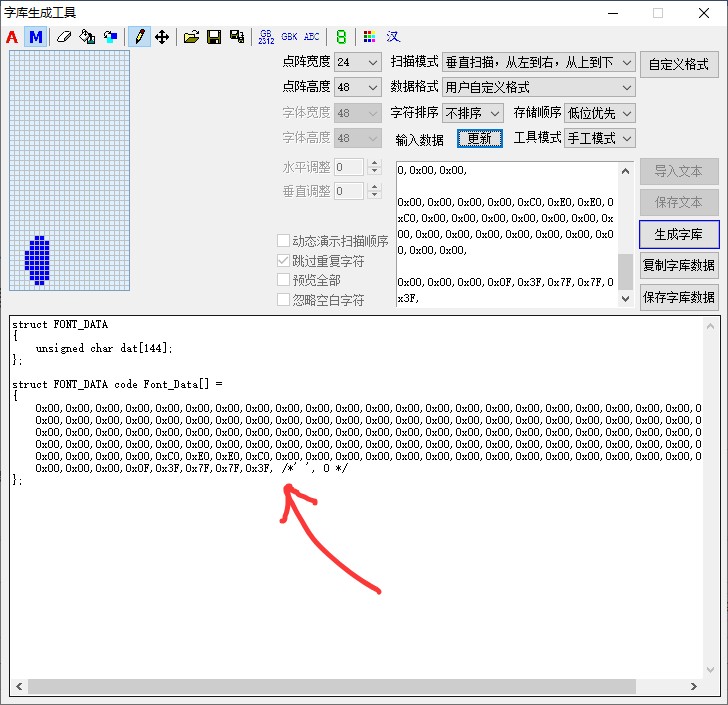Select the GBK character set icon

point(289,37)
